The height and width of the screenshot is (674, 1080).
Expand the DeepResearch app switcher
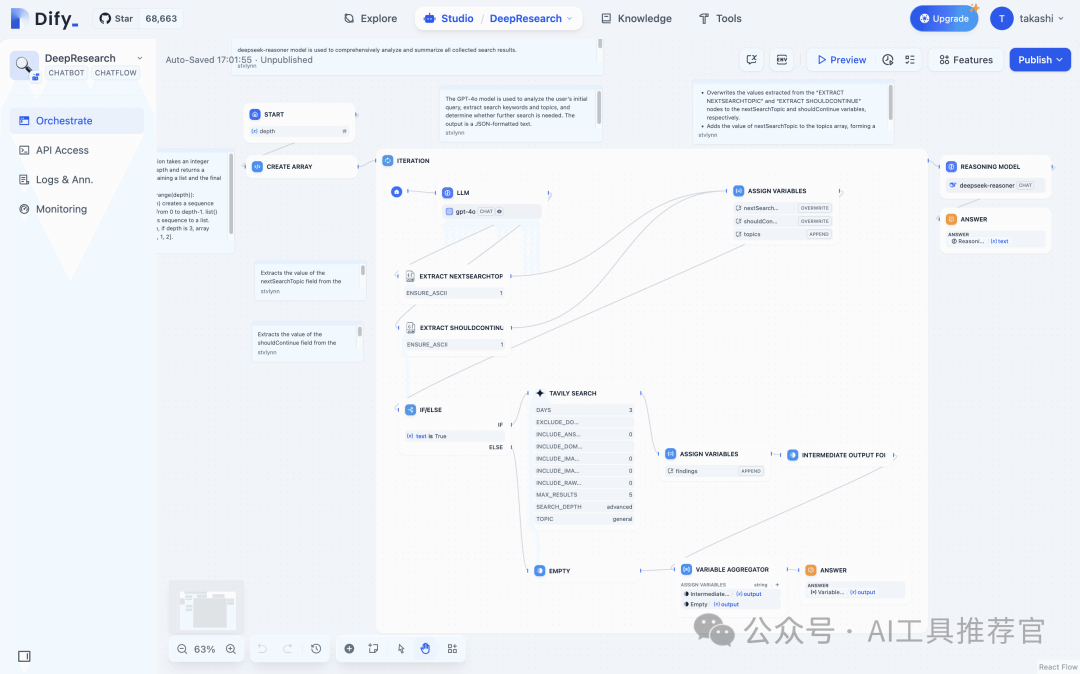531,19
